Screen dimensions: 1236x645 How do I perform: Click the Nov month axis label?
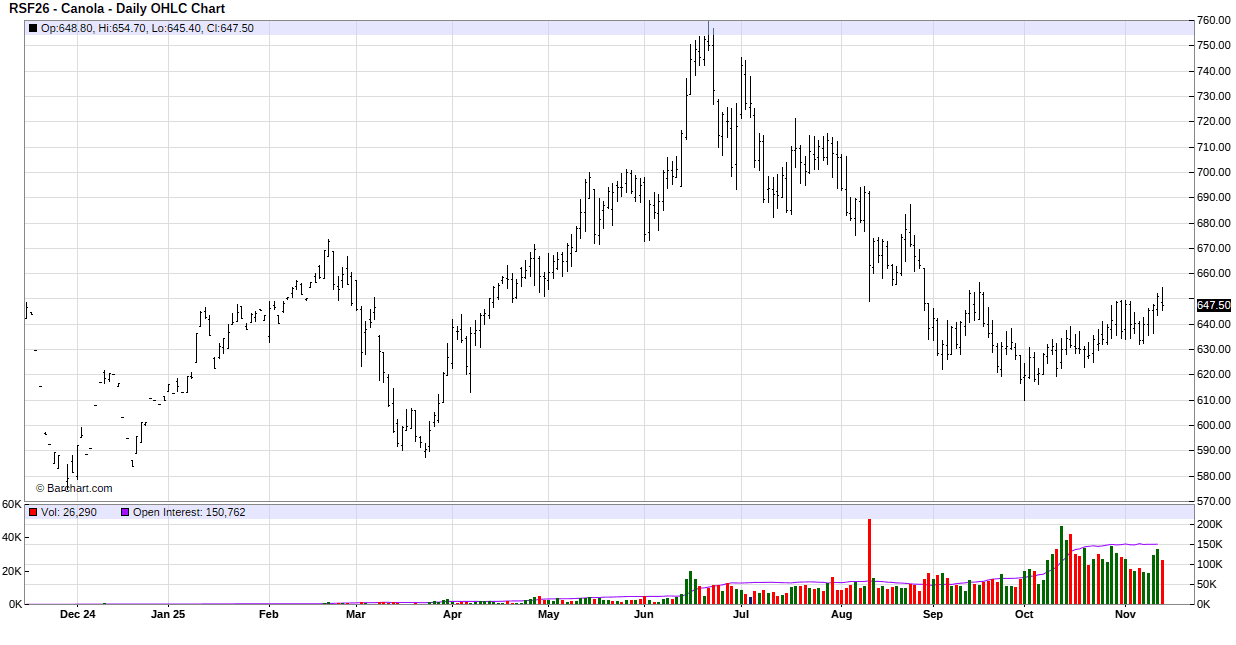click(x=1125, y=615)
